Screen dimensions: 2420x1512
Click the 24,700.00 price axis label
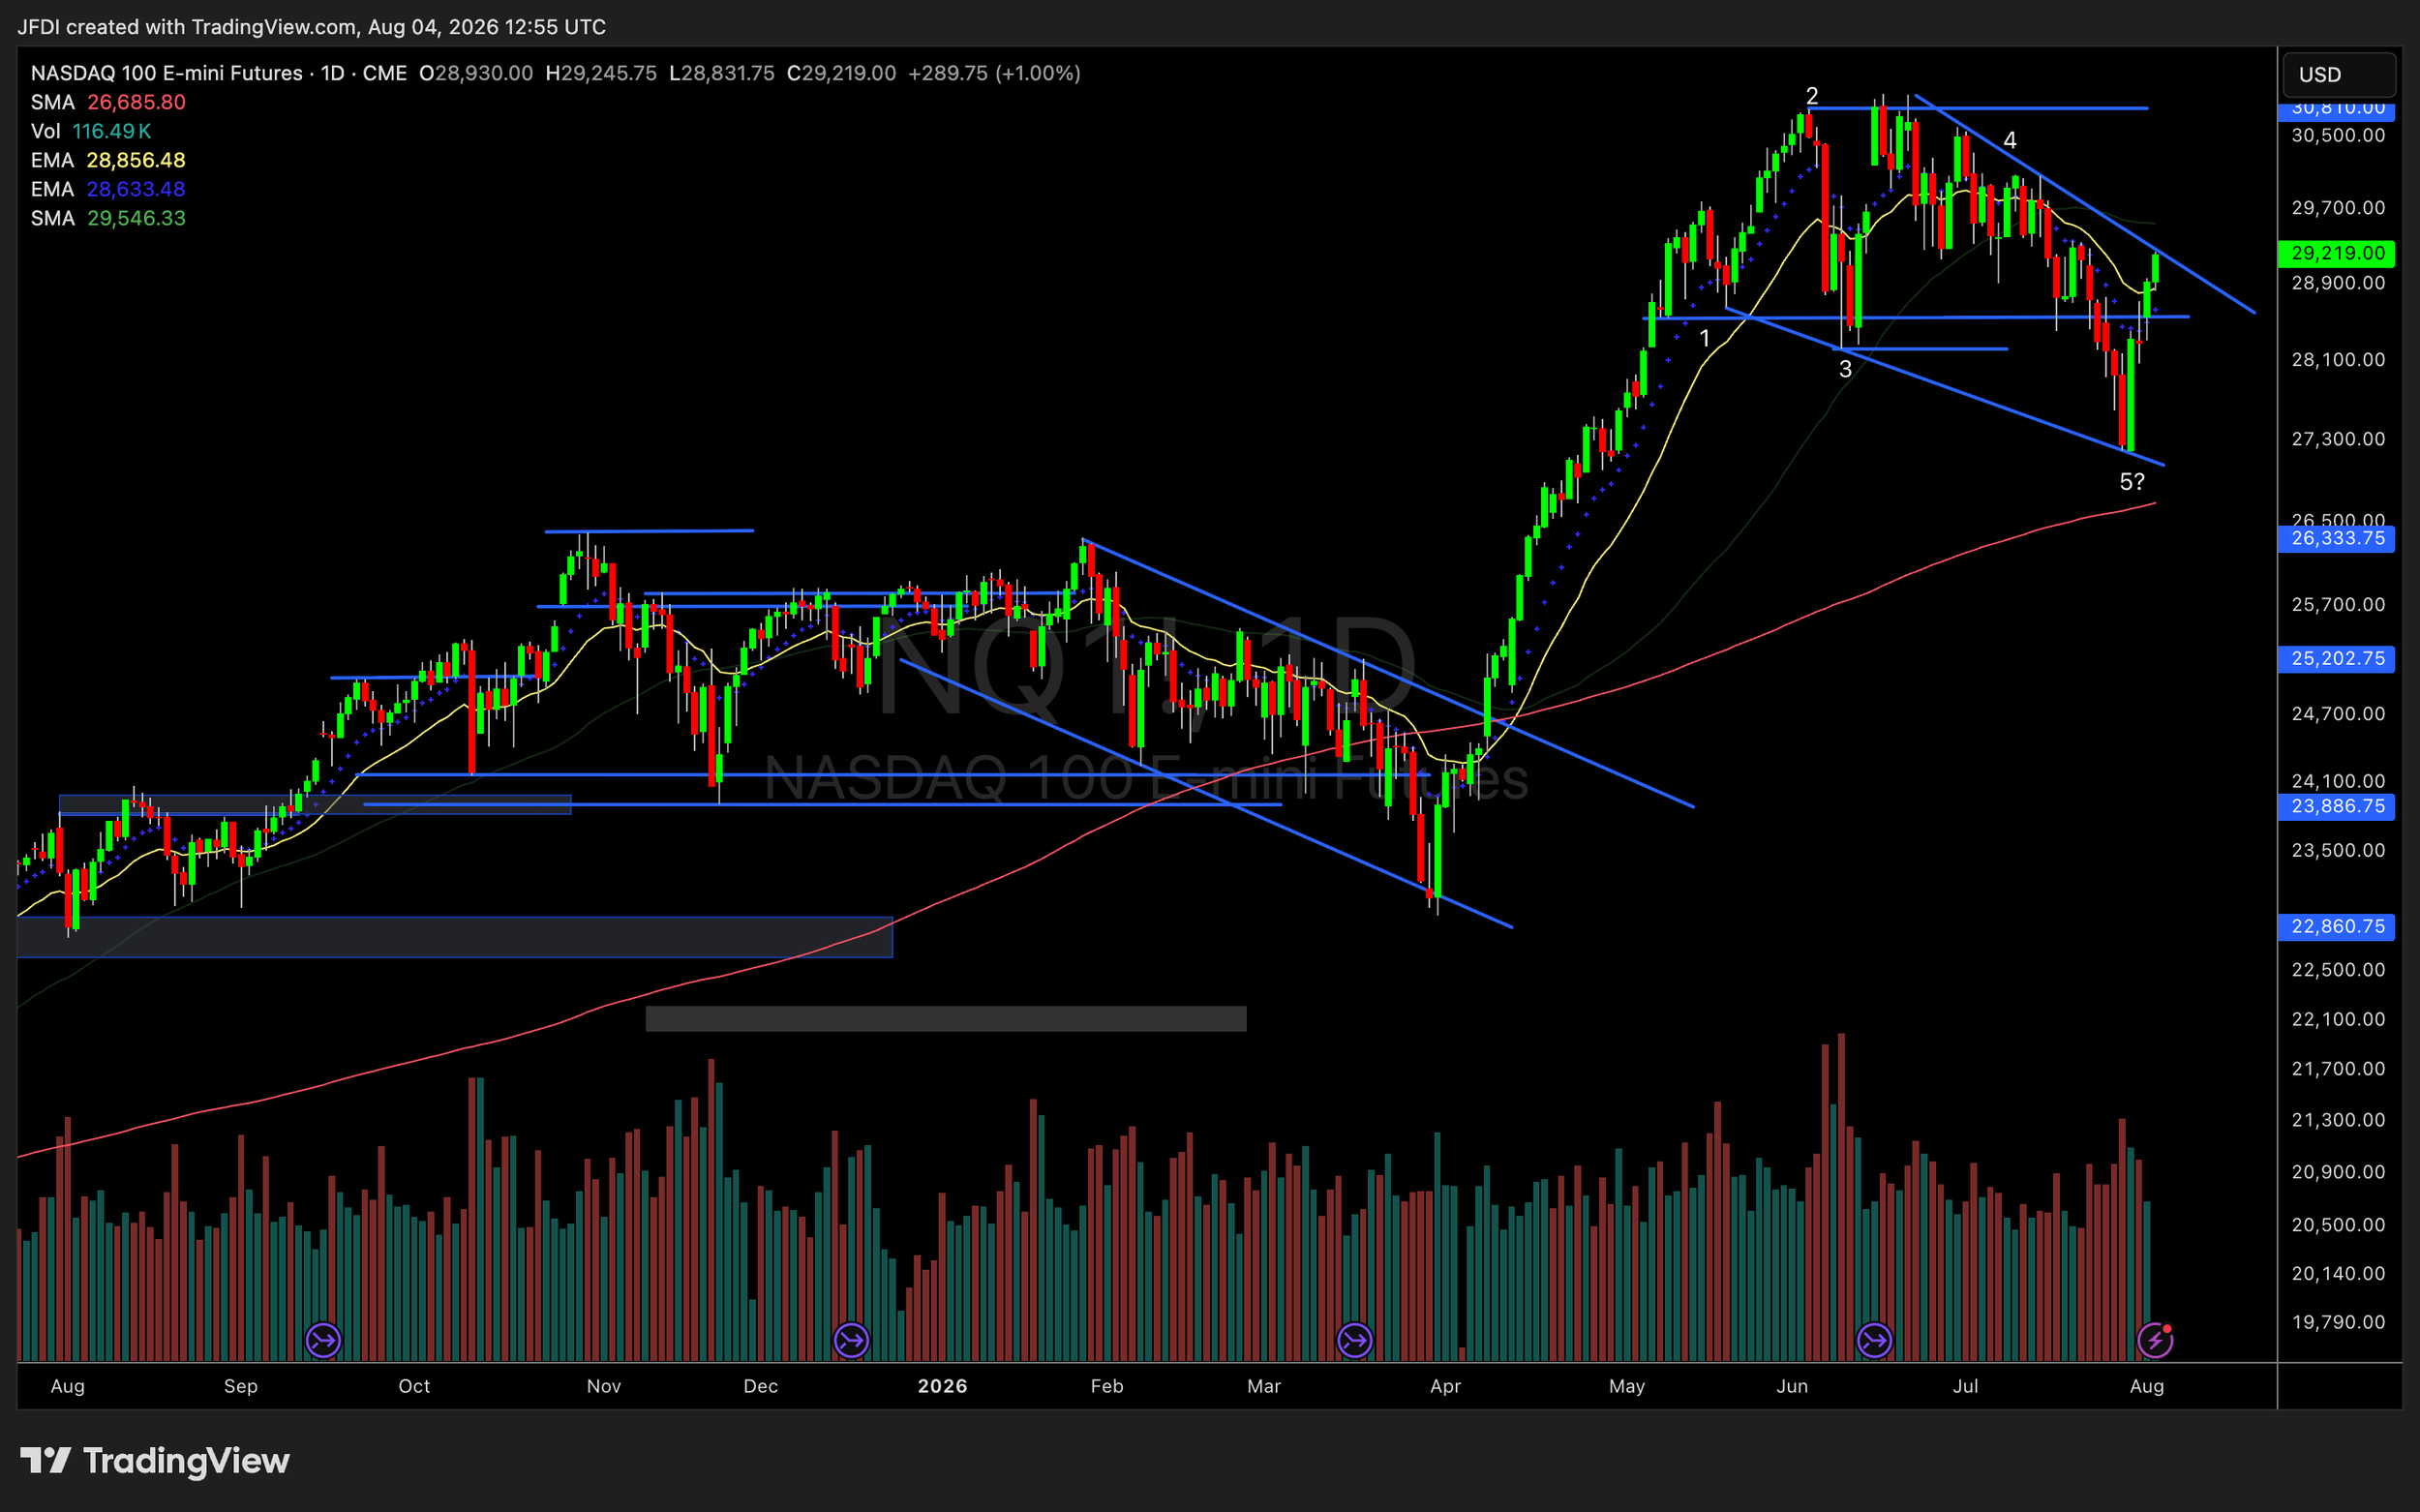point(2338,714)
